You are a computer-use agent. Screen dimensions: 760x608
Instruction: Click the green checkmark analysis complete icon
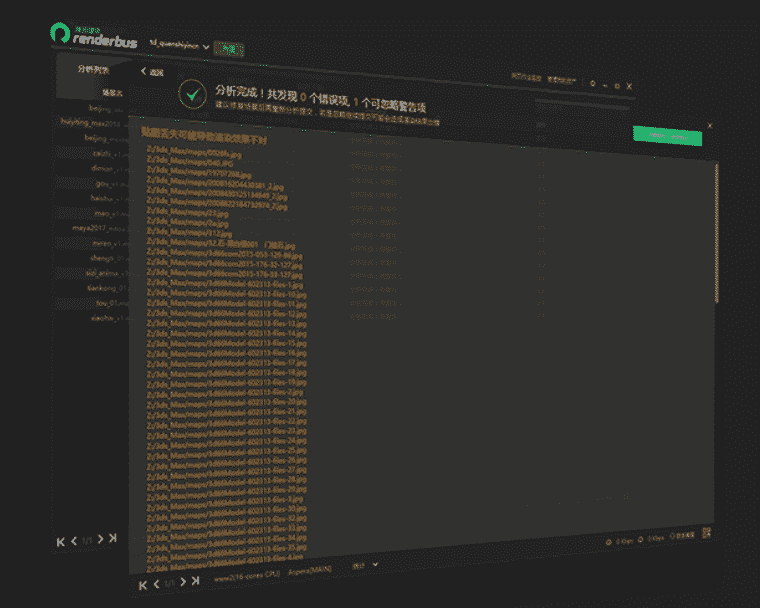192,94
